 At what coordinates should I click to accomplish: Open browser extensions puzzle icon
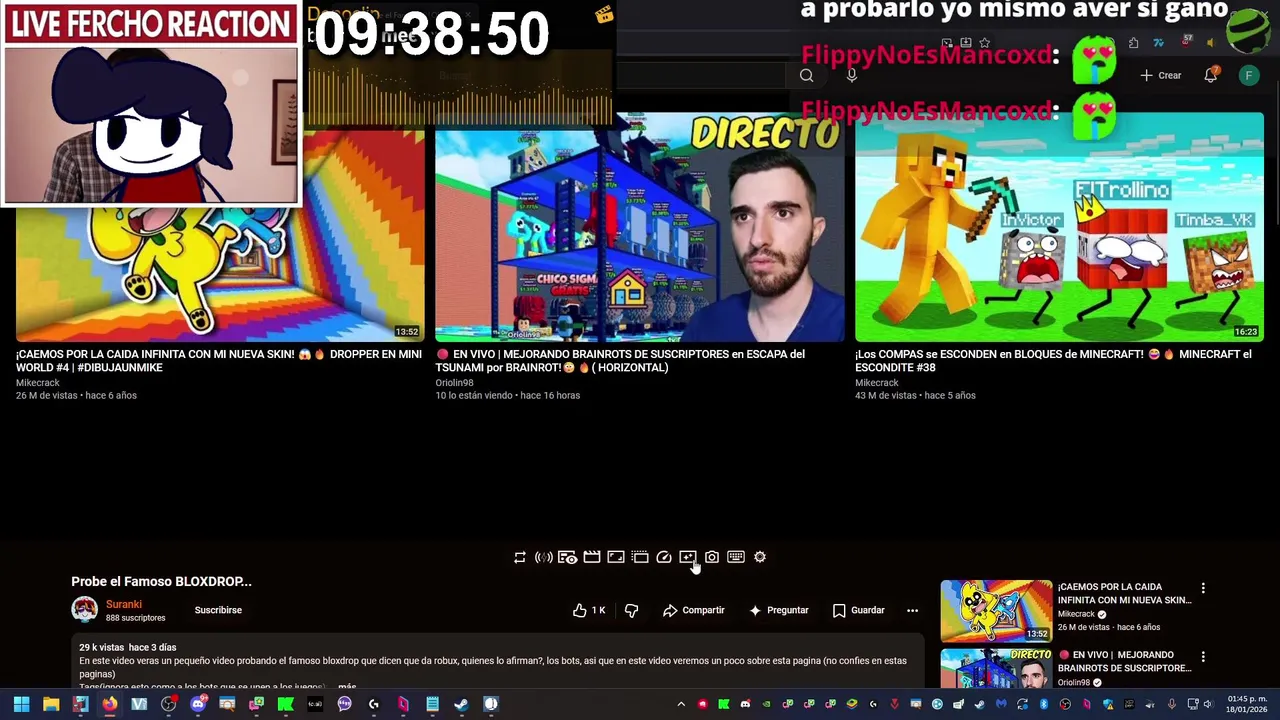(x=1133, y=43)
